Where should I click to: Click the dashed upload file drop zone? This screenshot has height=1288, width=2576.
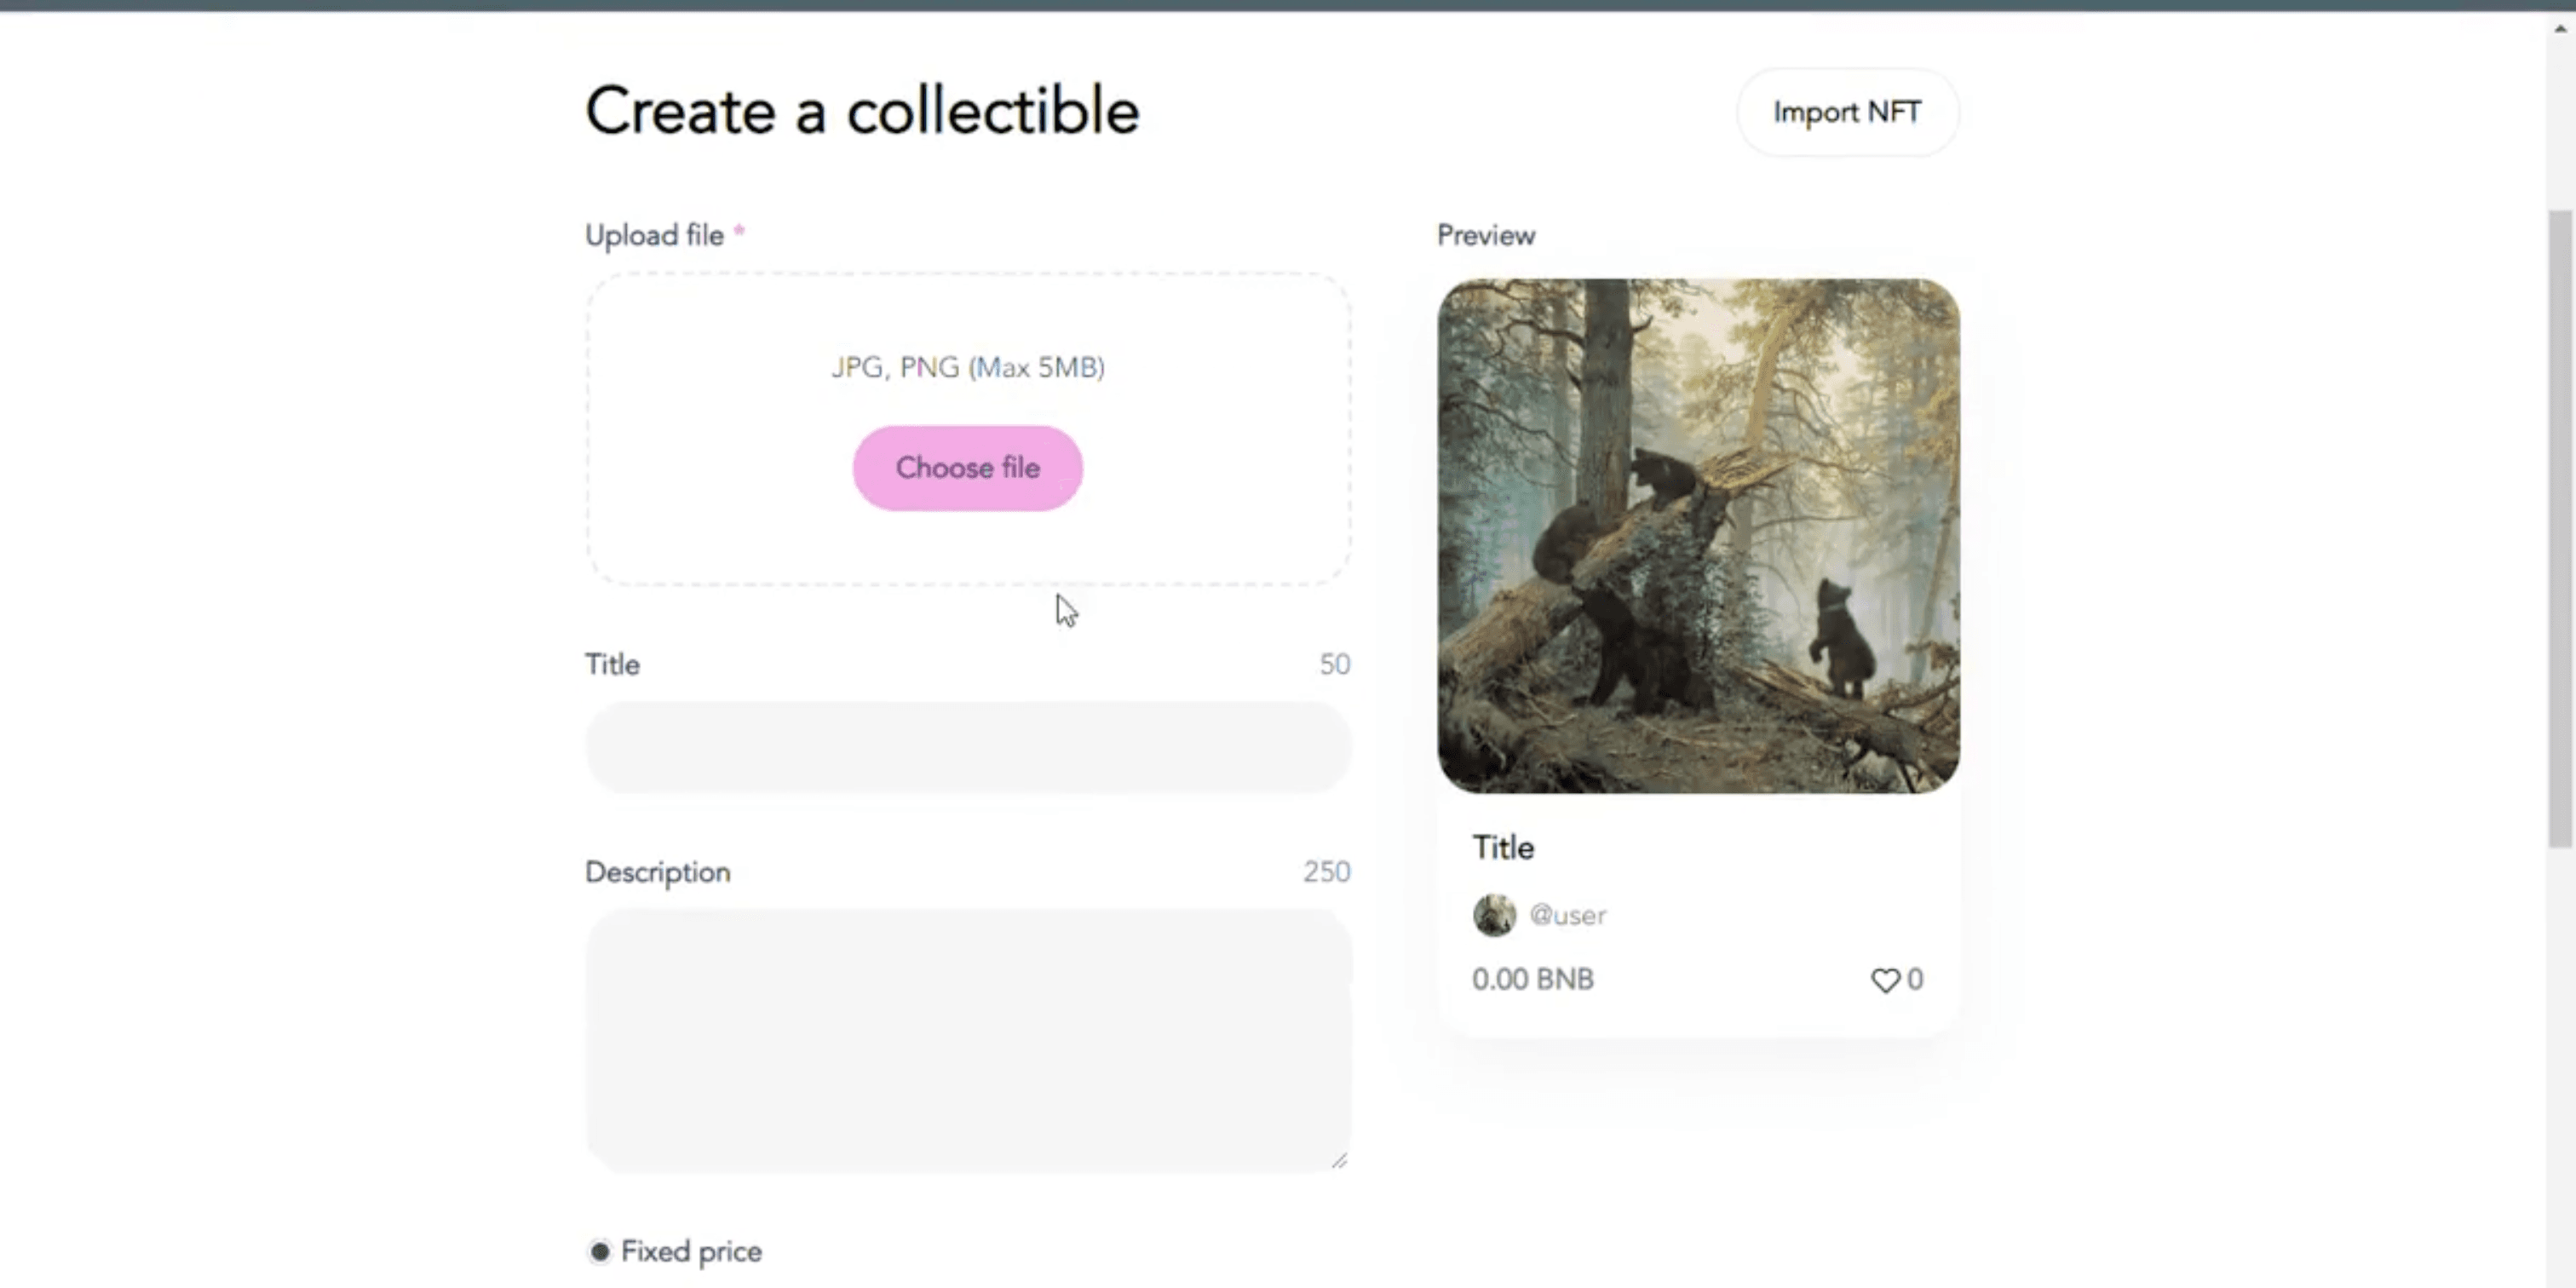pyautogui.click(x=720, y=430)
